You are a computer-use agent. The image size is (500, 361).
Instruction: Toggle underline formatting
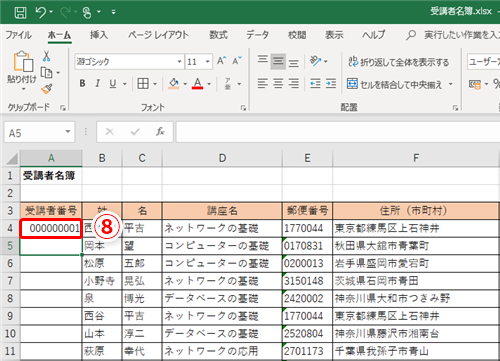pyautogui.click(x=113, y=83)
